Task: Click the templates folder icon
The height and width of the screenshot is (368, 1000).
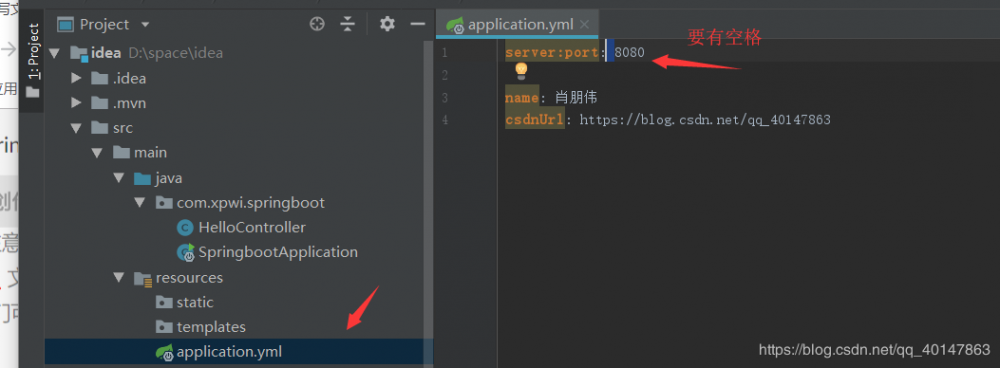Action: [164, 327]
